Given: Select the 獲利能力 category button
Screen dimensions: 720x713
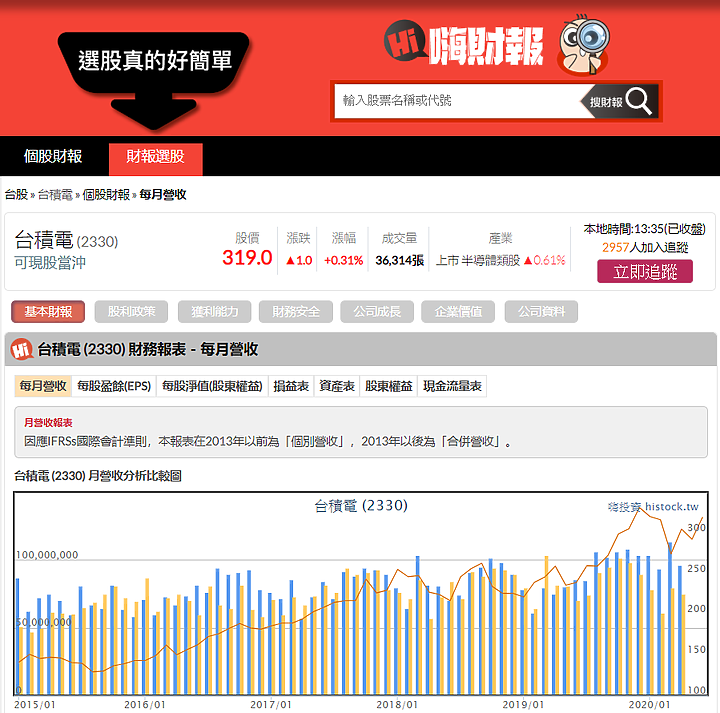Looking at the screenshot, I should coord(214,312).
